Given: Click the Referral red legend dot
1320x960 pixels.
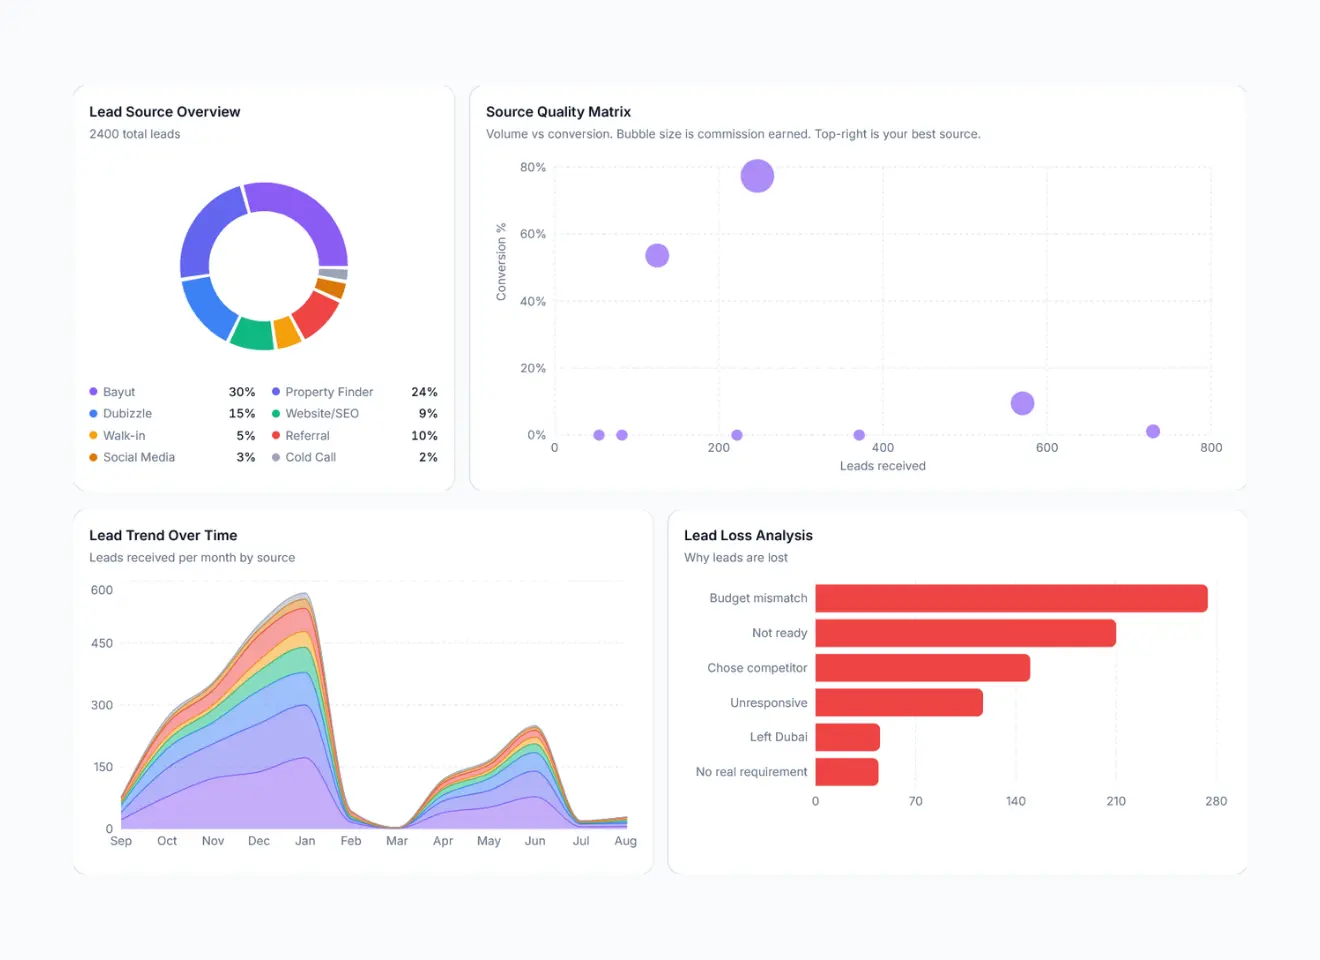Looking at the screenshot, I should (276, 435).
